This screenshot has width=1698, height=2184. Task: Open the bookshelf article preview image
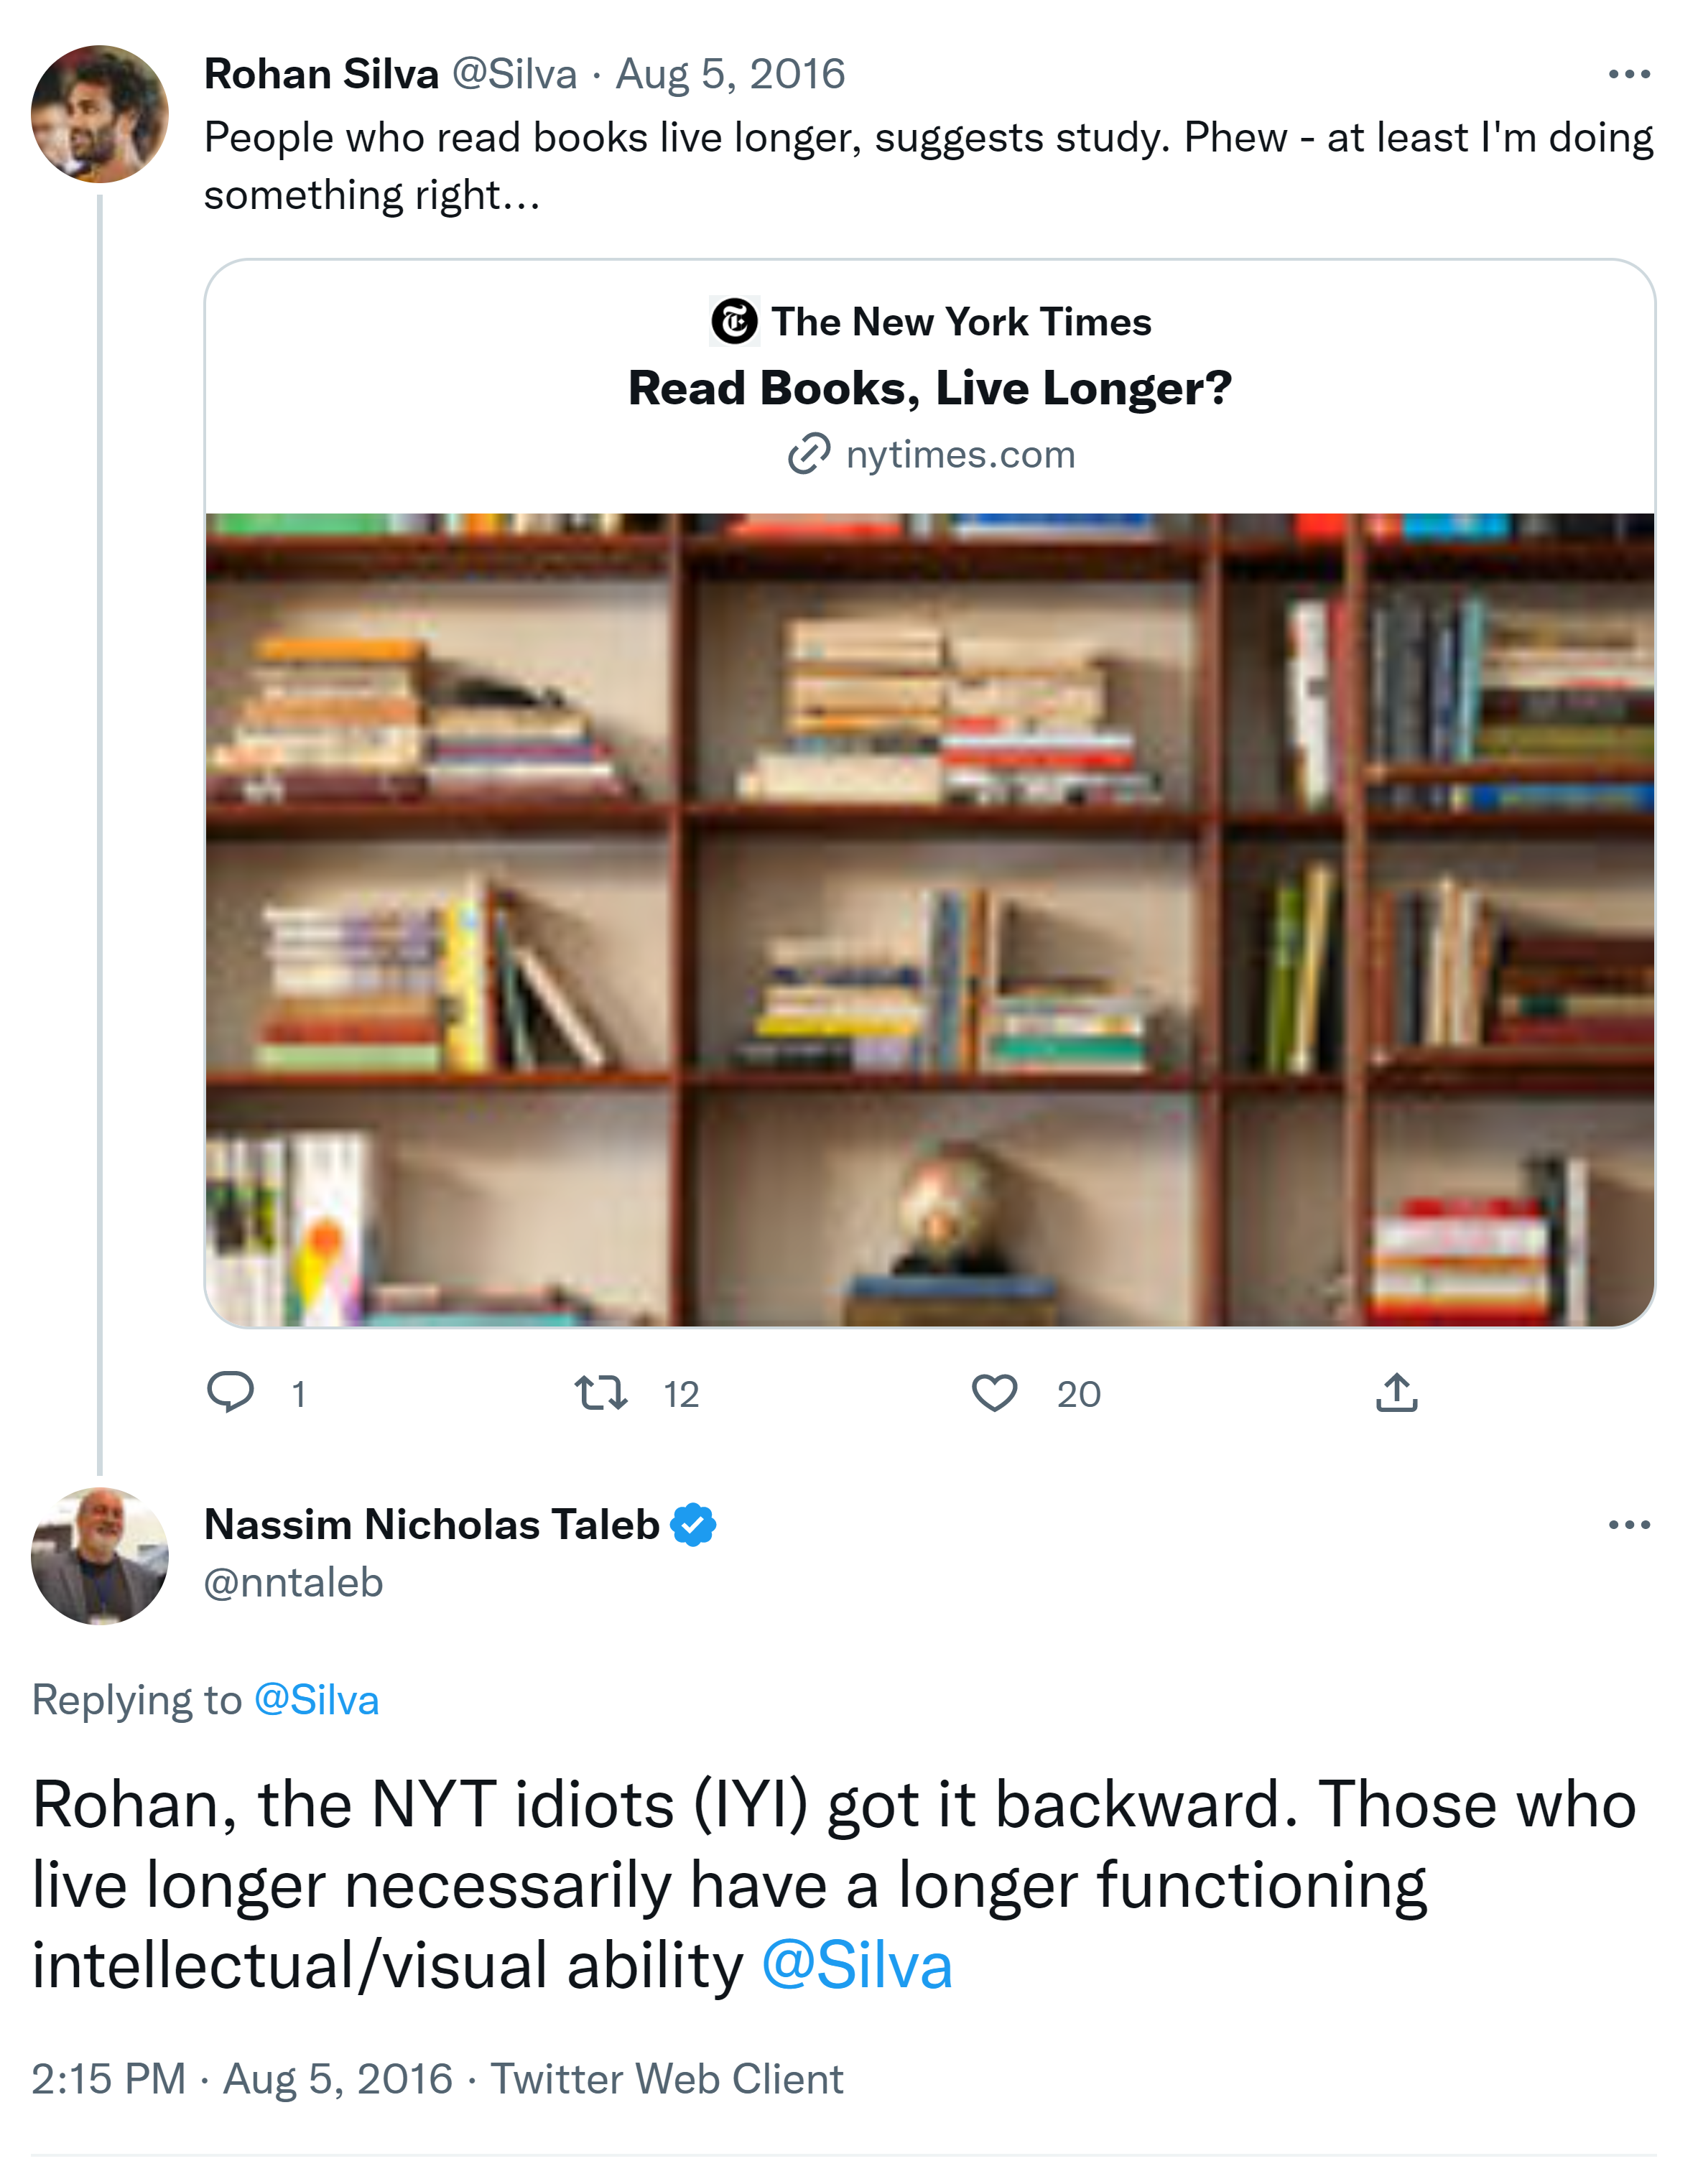[930, 920]
